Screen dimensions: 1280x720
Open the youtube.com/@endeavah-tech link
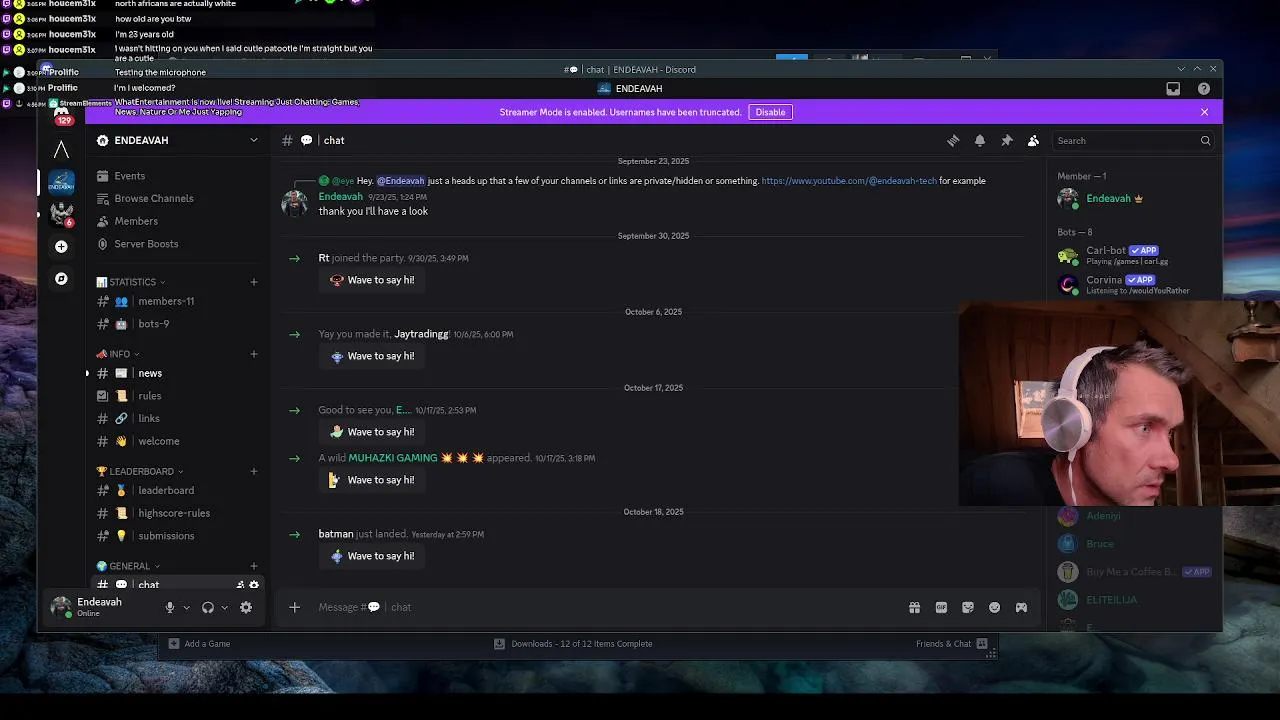coord(849,181)
